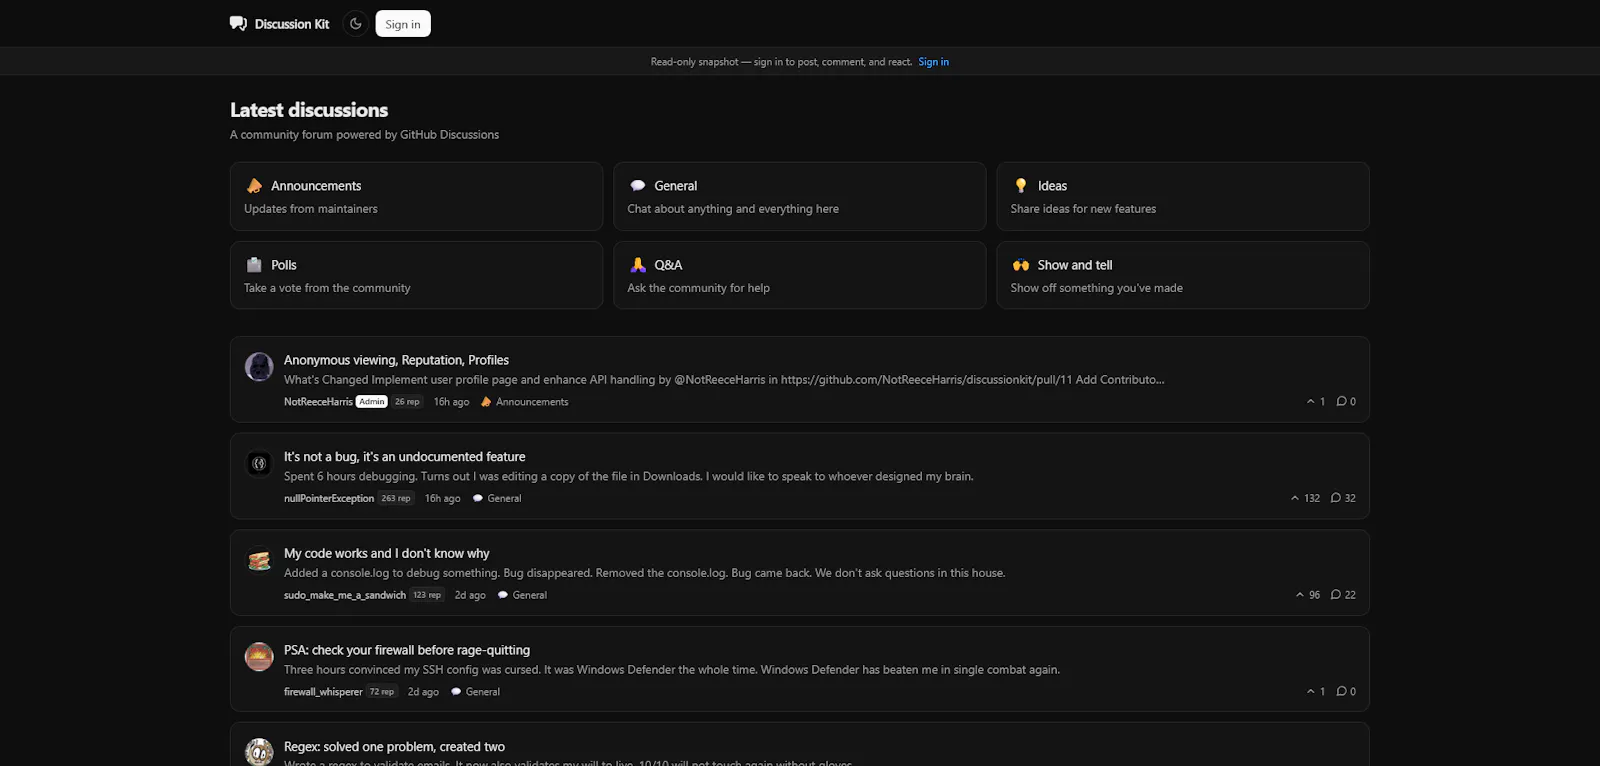Image resolution: width=1600 pixels, height=766 pixels.
Task: Click nullPointerException avatar image
Action: [259, 463]
